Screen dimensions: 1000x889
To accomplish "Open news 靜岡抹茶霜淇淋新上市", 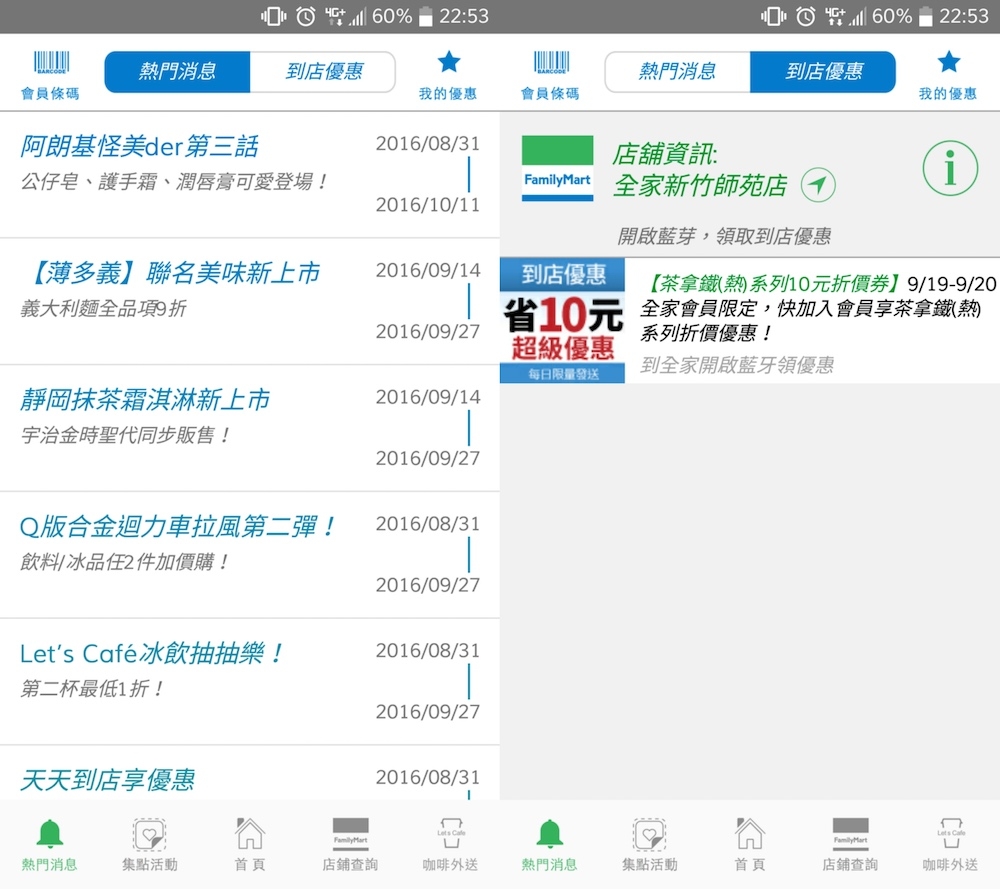I will (x=249, y=429).
